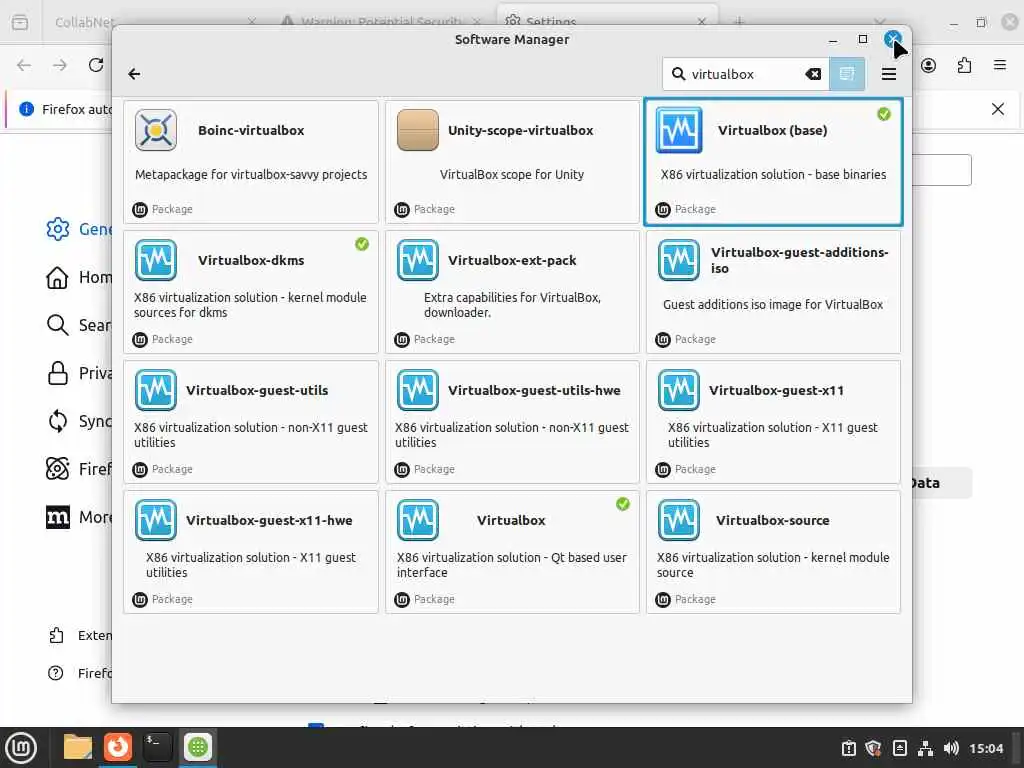The height and width of the screenshot is (768, 1024).
Task: Open Extensions link at the bottom of Firefox sidebar
Action: 80,635
